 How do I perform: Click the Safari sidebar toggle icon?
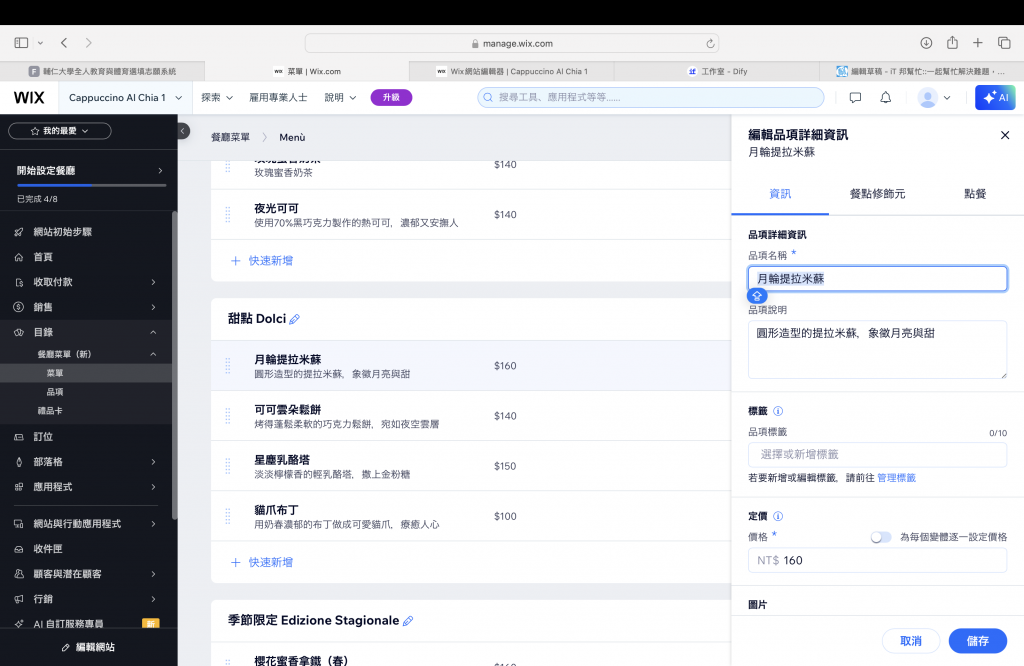tap(22, 43)
